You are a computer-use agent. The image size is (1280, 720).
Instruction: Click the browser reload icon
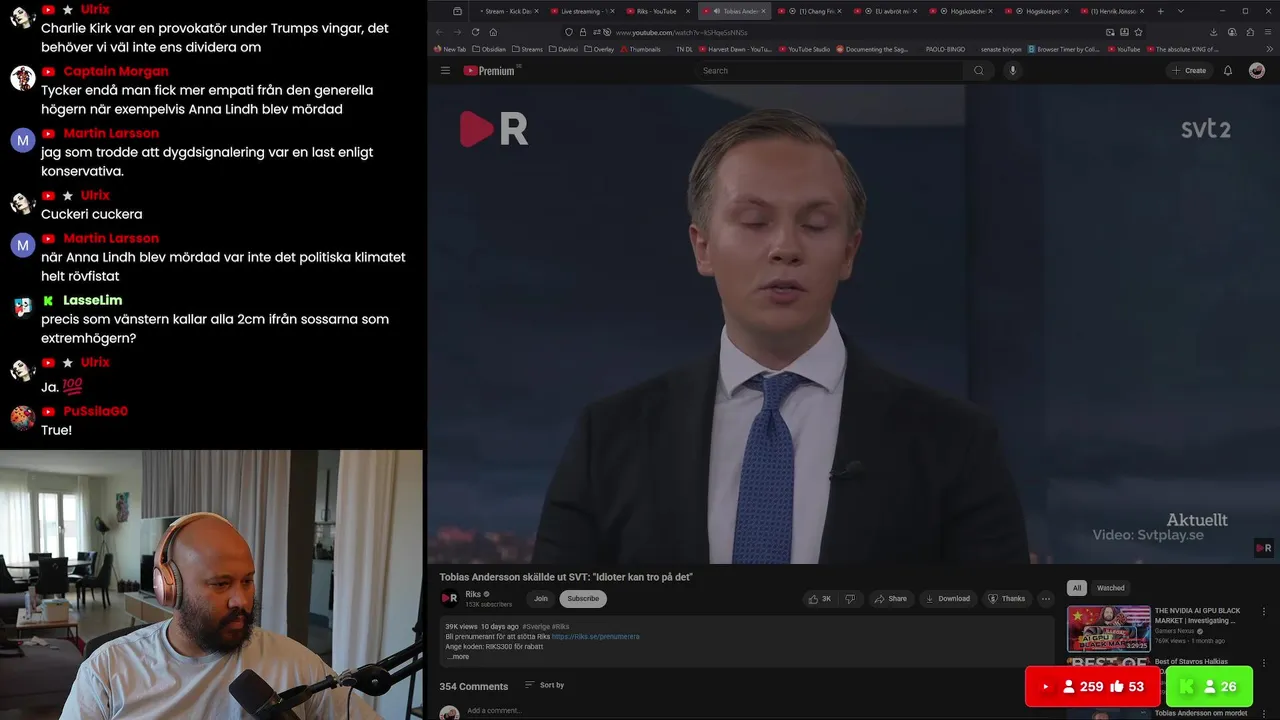[474, 32]
